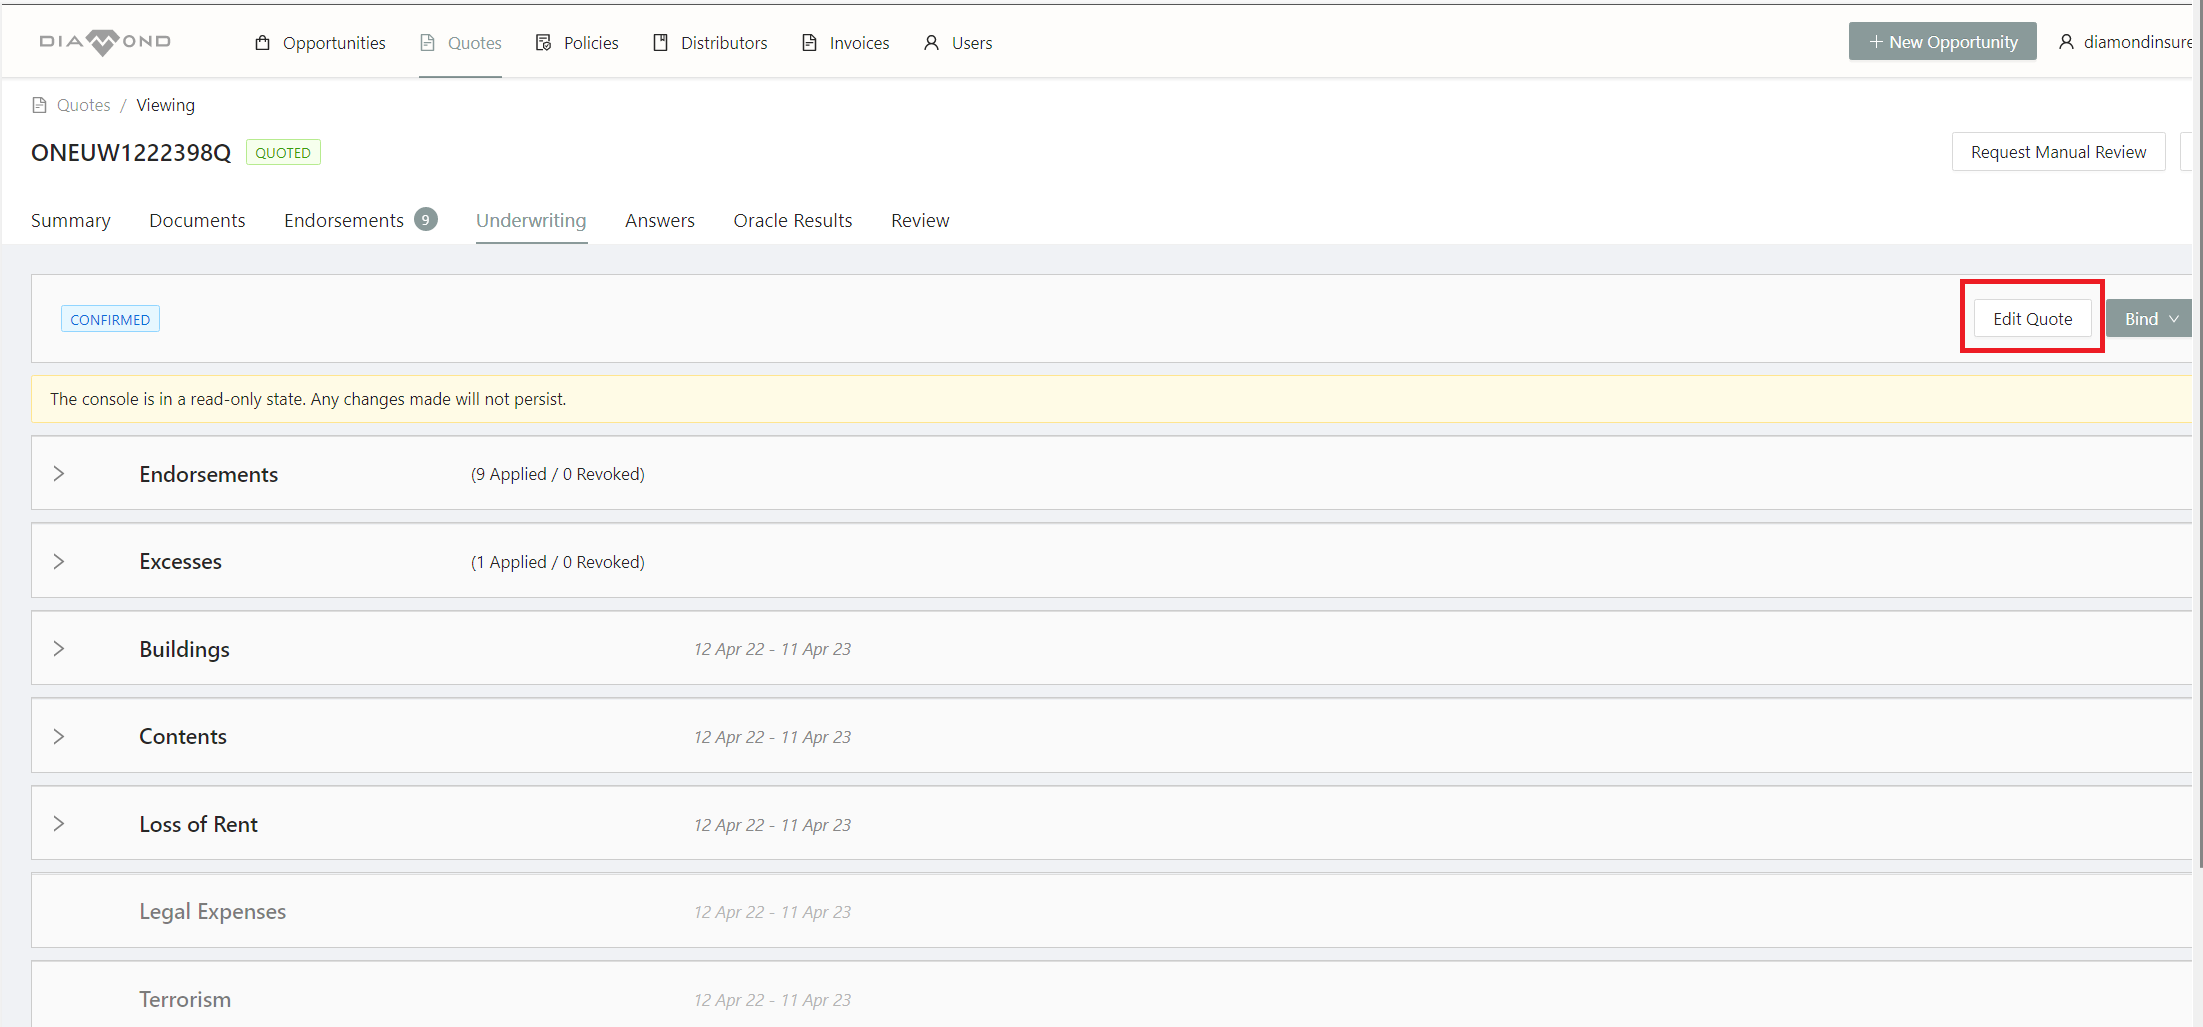Click the Legal Expenses row

pyautogui.click(x=1112, y=911)
